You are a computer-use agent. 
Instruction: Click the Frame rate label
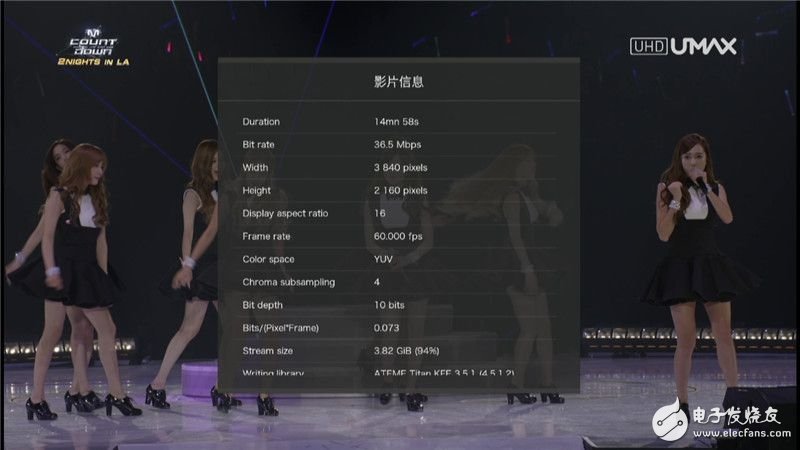(269, 236)
